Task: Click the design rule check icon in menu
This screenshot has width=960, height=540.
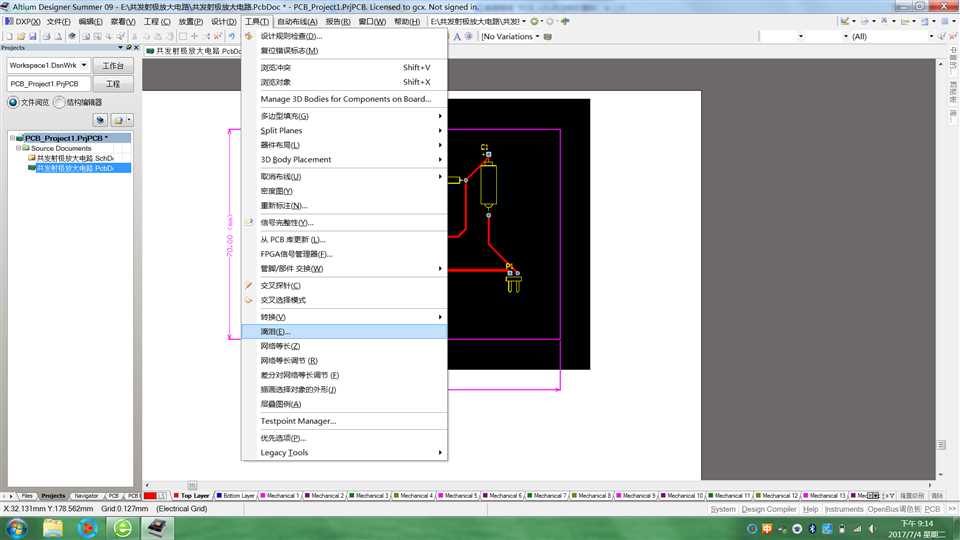Action: [x=249, y=36]
